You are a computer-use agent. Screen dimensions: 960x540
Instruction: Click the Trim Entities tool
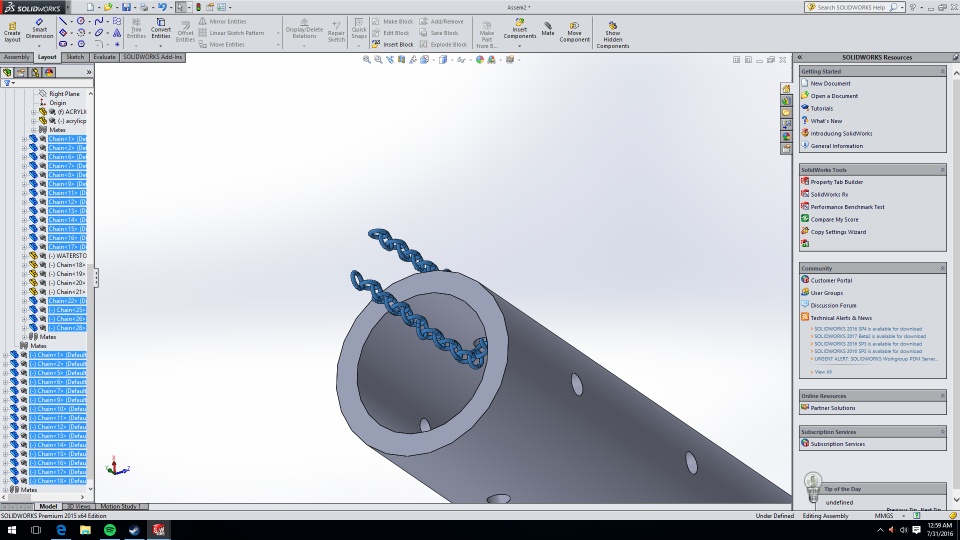tap(136, 29)
